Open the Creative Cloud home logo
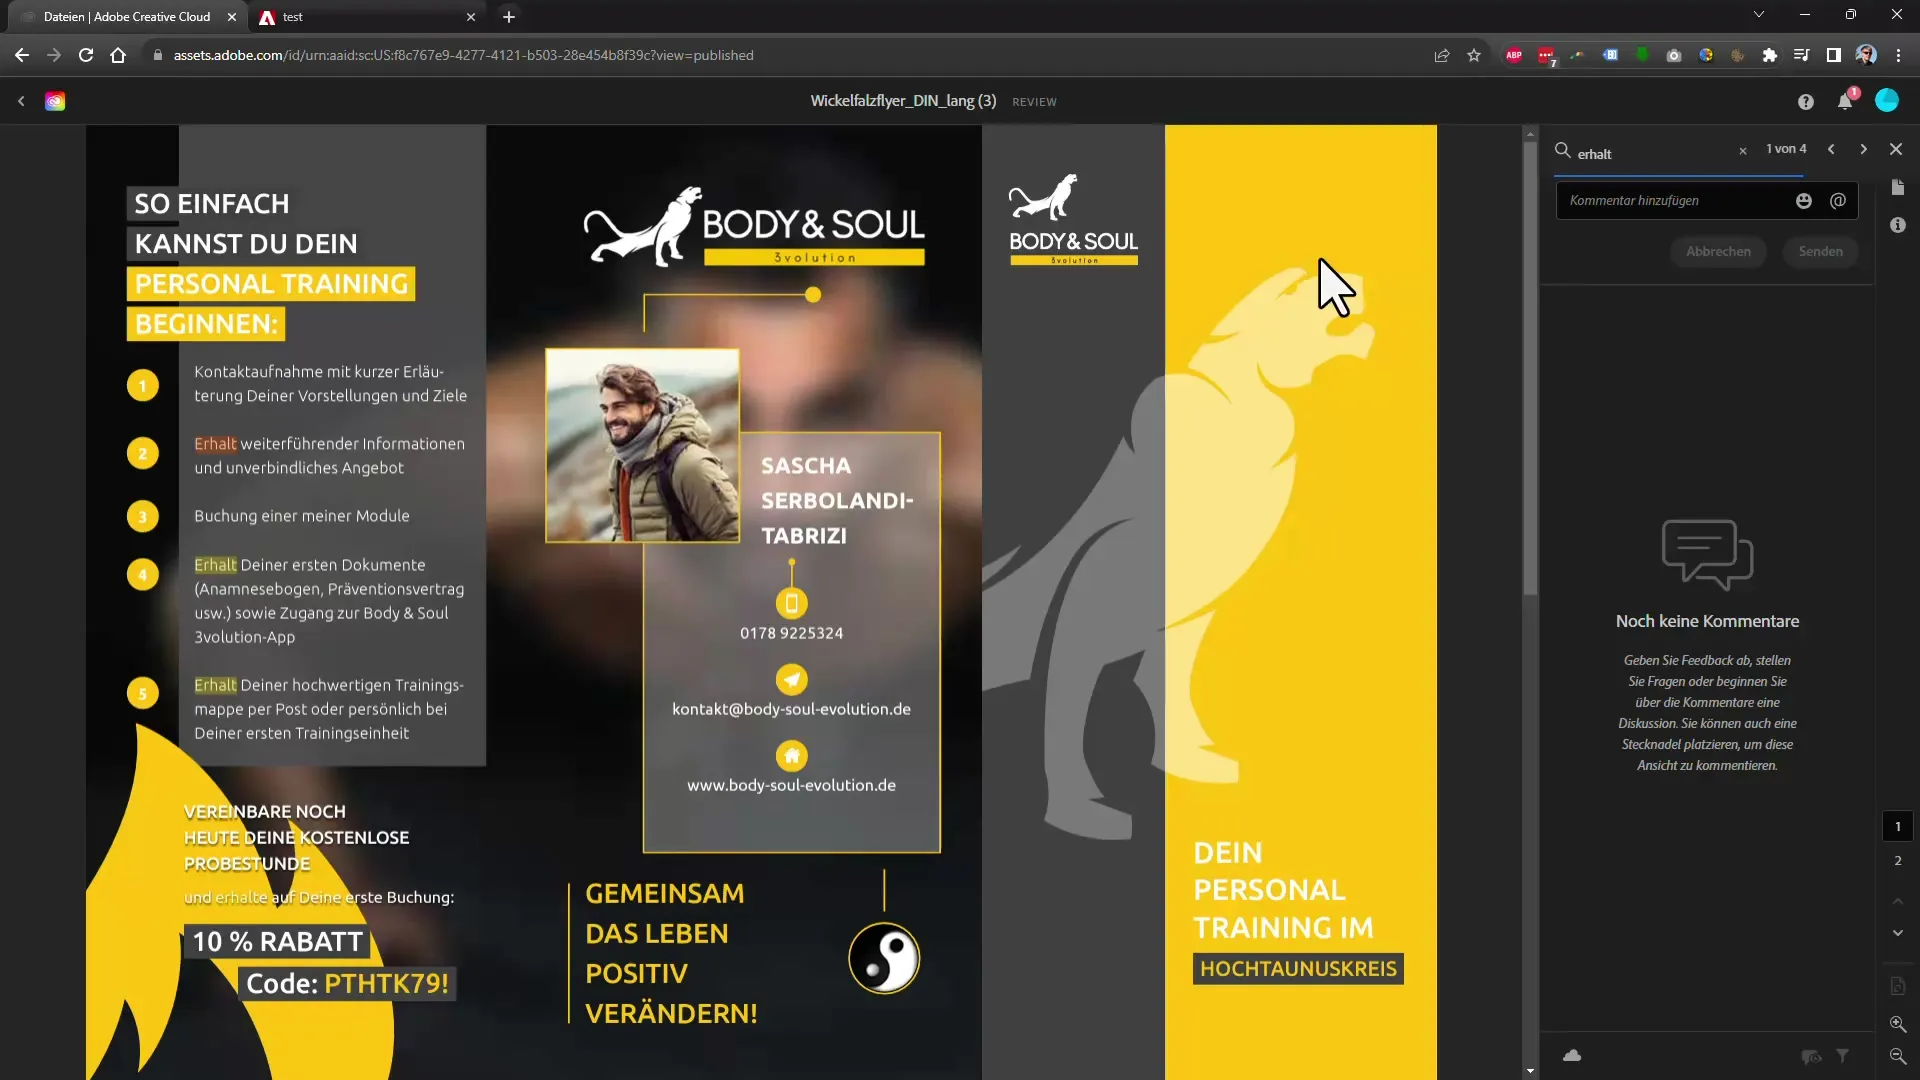Image resolution: width=1920 pixels, height=1080 pixels. point(55,101)
